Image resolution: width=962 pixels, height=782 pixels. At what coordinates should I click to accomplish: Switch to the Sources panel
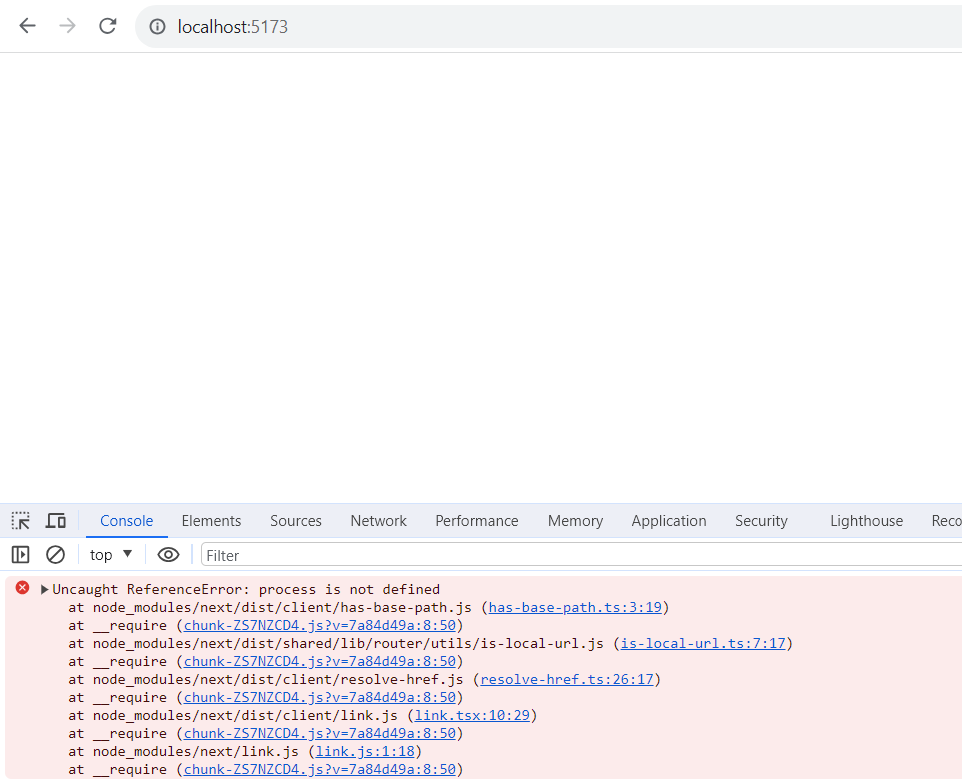pyautogui.click(x=295, y=520)
